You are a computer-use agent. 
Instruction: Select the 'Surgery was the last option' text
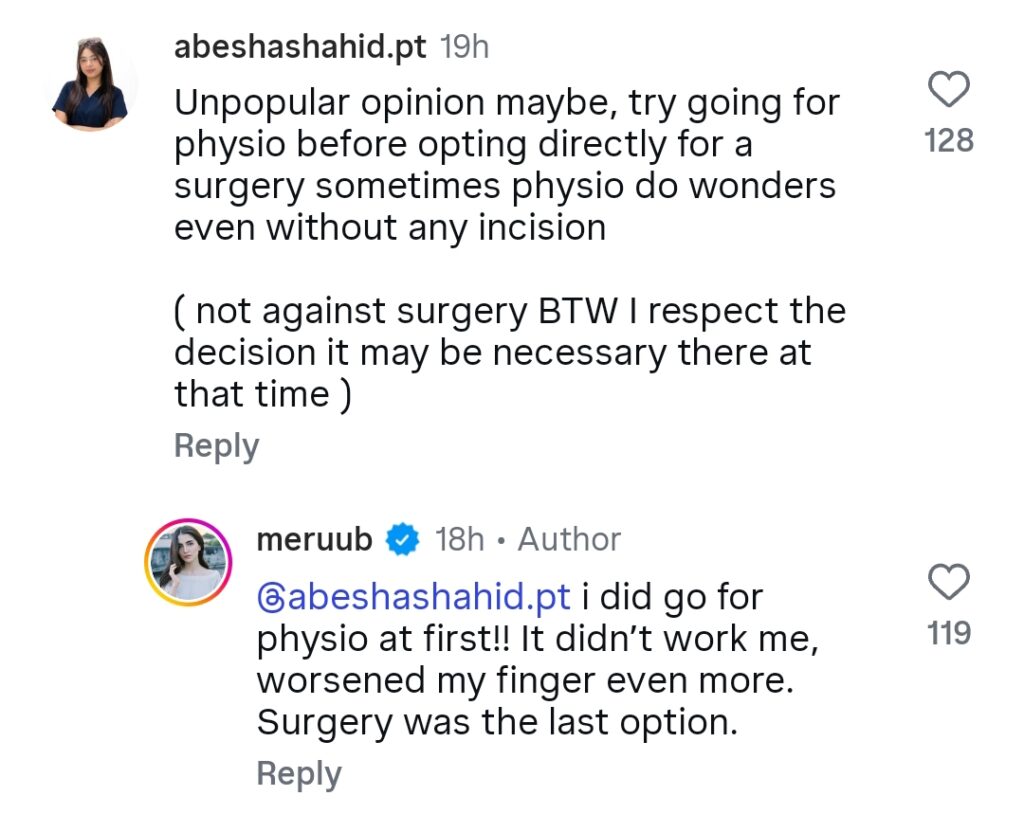pos(497,723)
